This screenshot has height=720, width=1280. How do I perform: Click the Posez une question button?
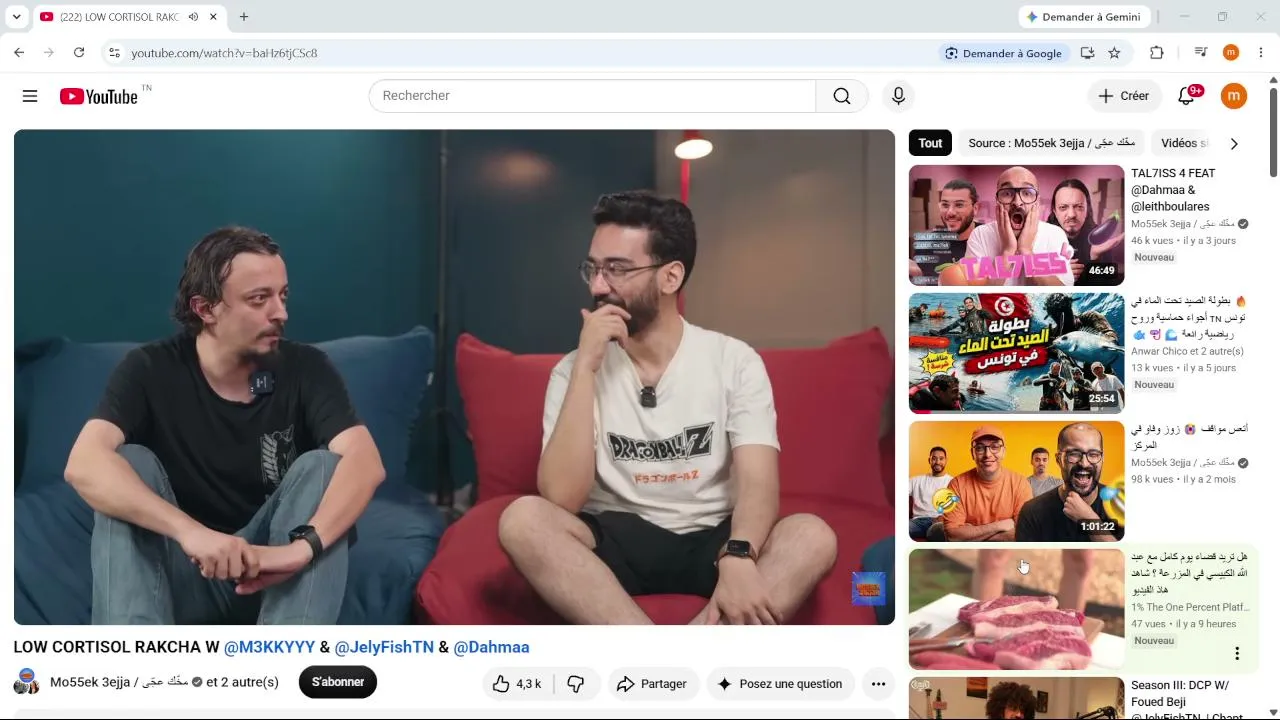tap(780, 684)
